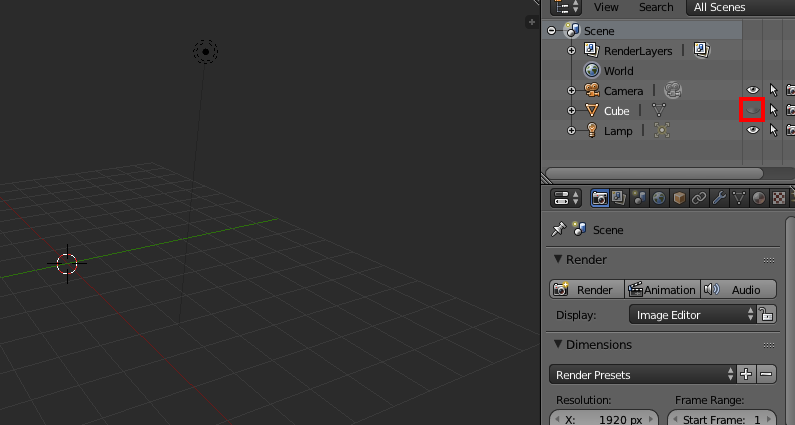Open the Display Image Editor dropdown
This screenshot has width=795, height=425.
pos(692,314)
